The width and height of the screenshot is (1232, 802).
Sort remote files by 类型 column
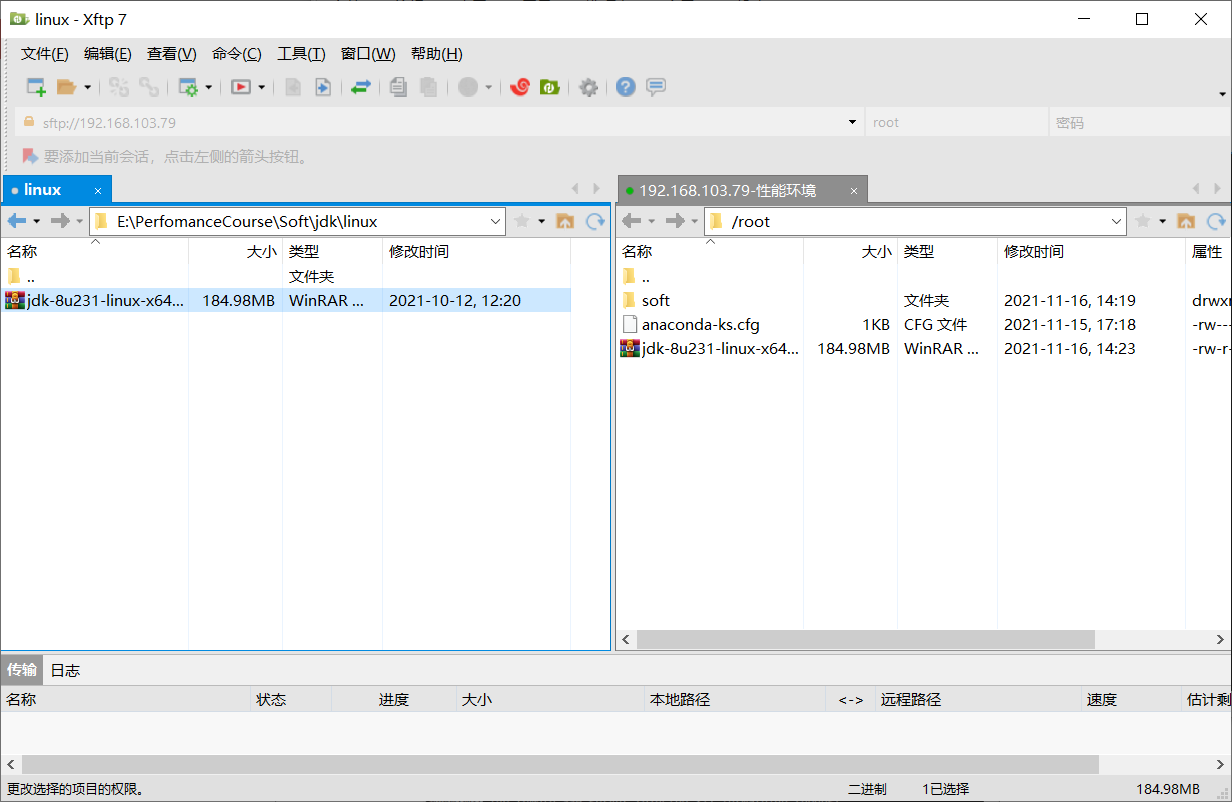pyautogui.click(x=948, y=252)
